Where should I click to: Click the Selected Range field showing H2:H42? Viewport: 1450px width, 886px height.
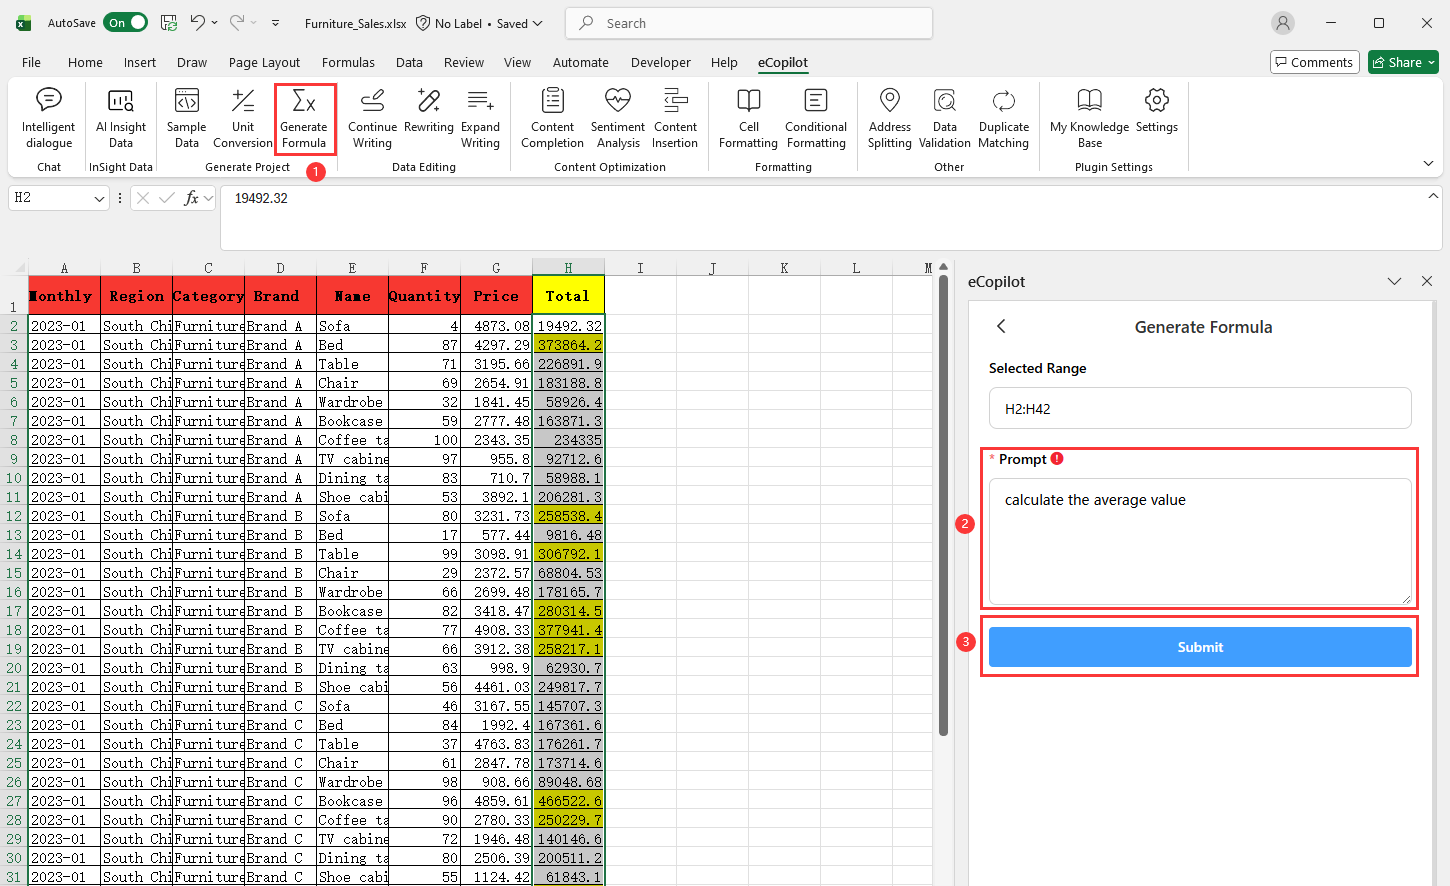pos(1199,408)
